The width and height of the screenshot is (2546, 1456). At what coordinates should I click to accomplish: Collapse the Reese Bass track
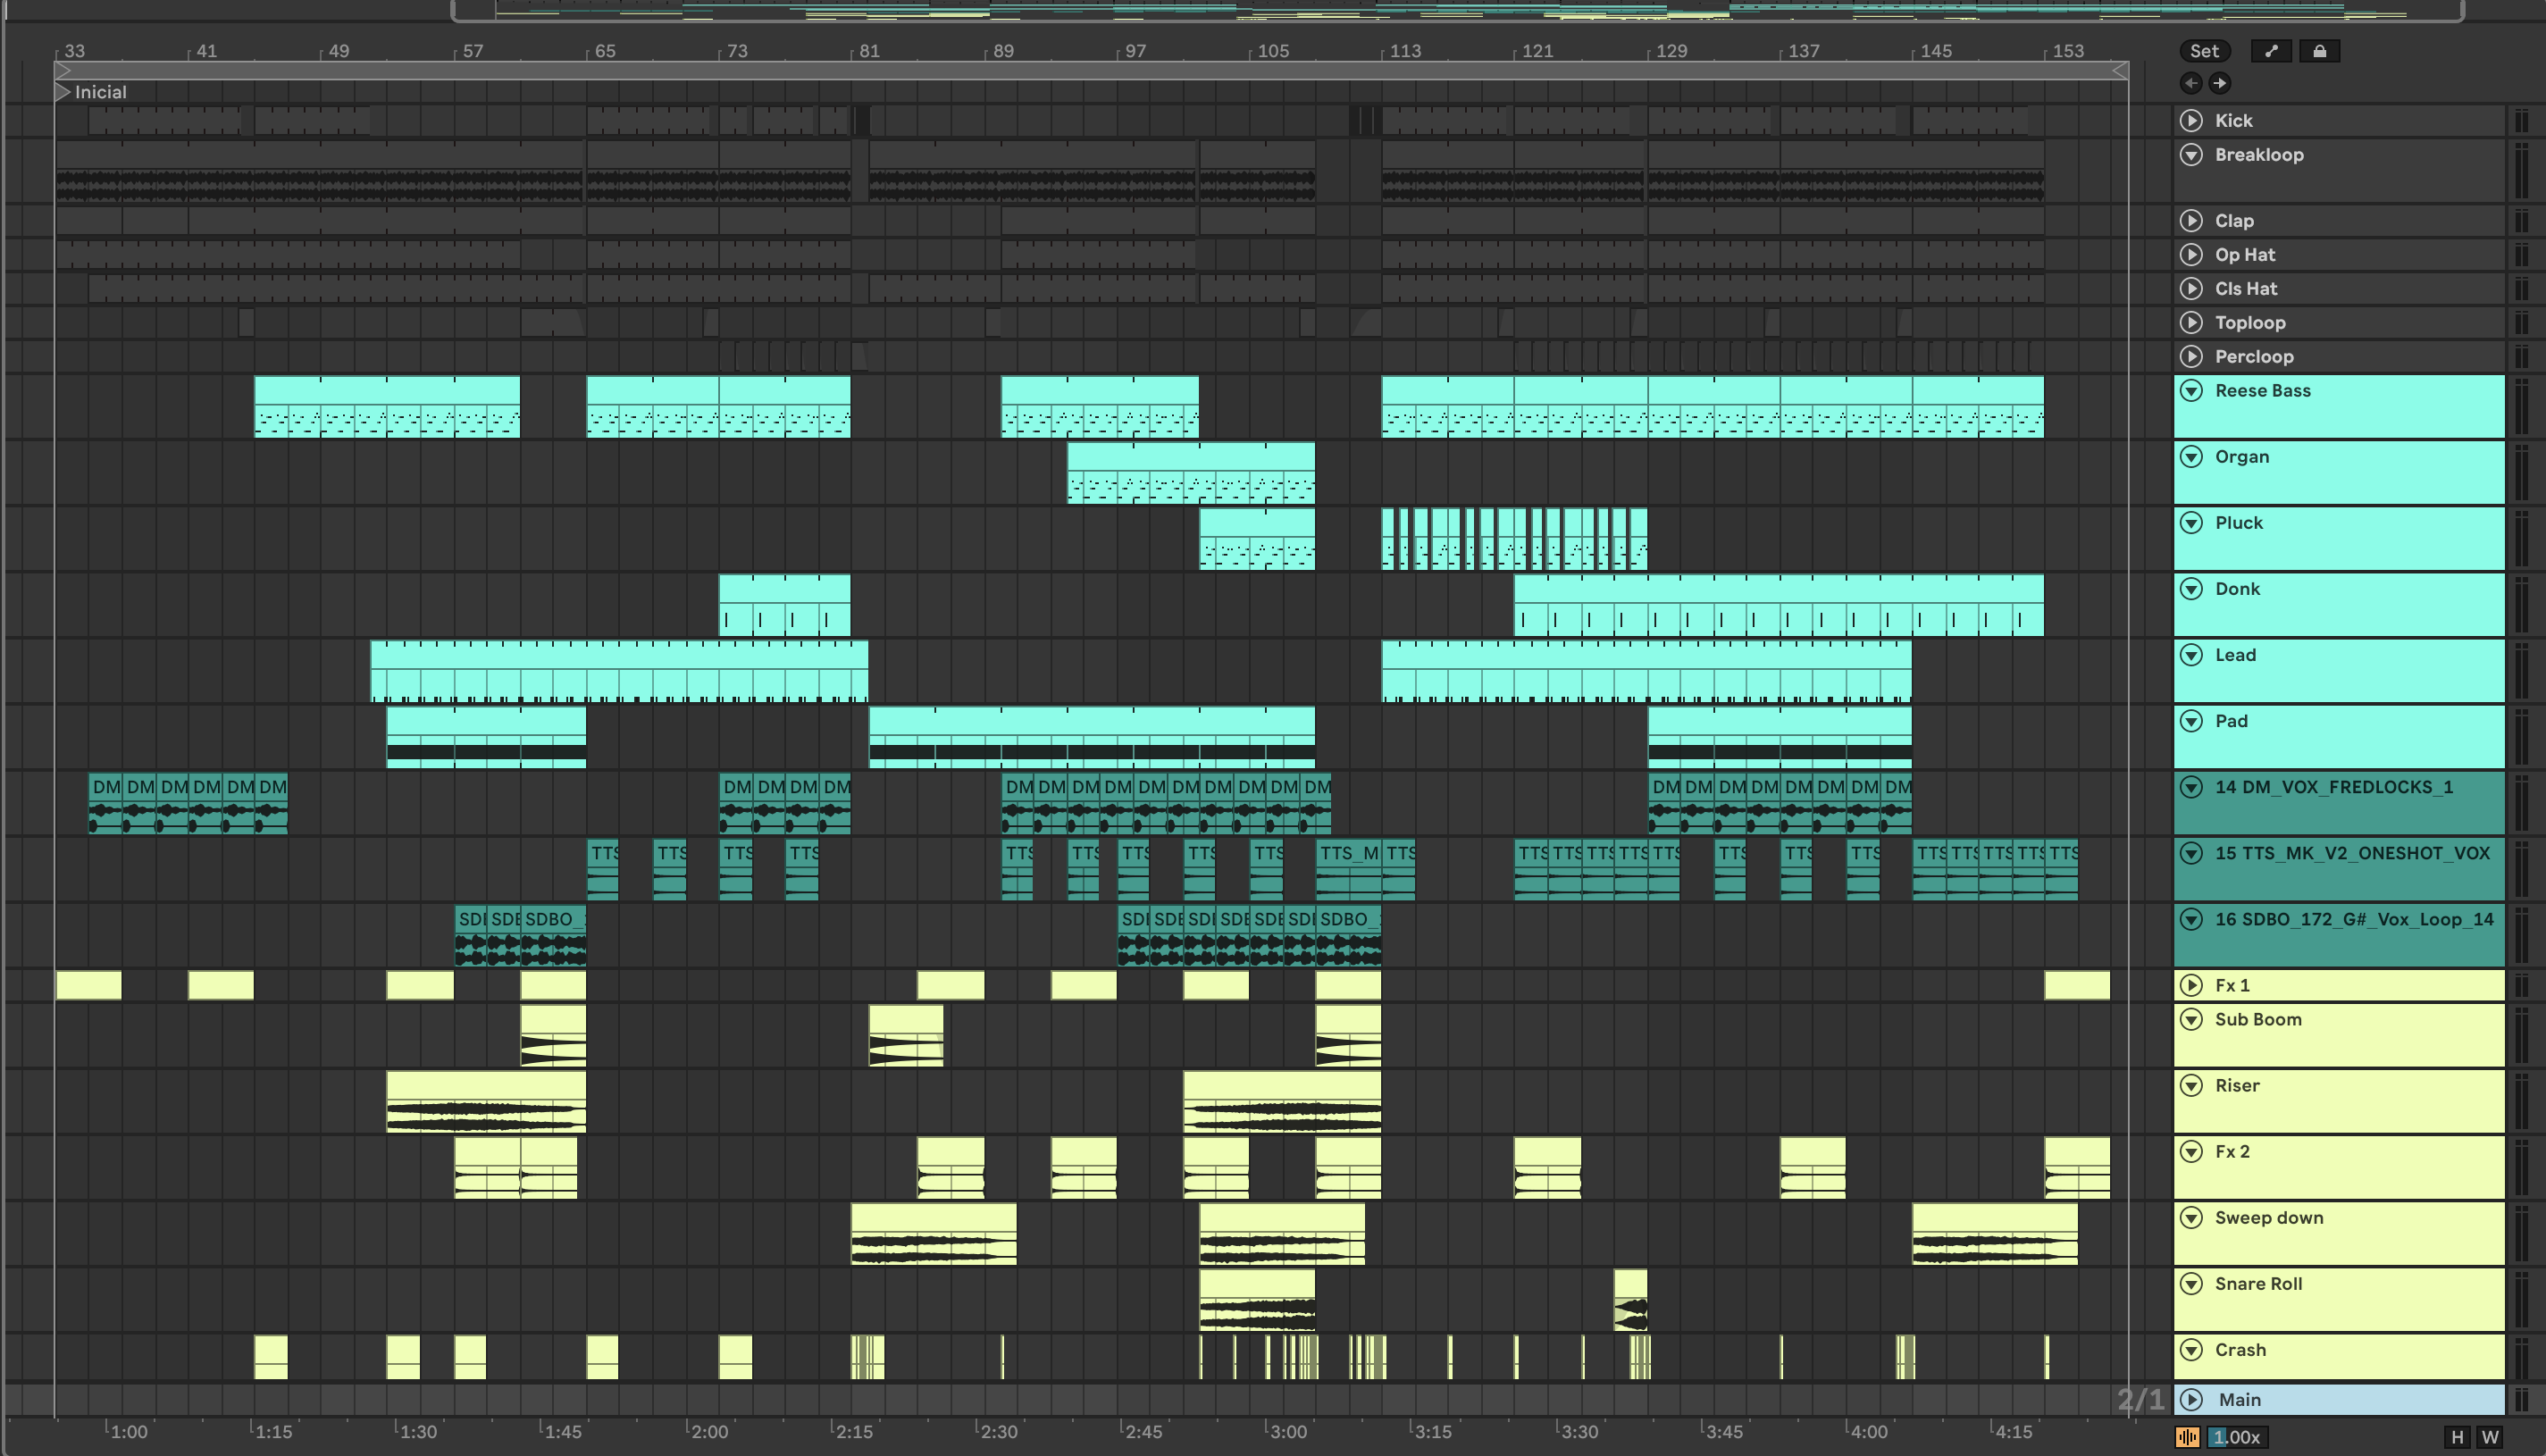click(2191, 390)
